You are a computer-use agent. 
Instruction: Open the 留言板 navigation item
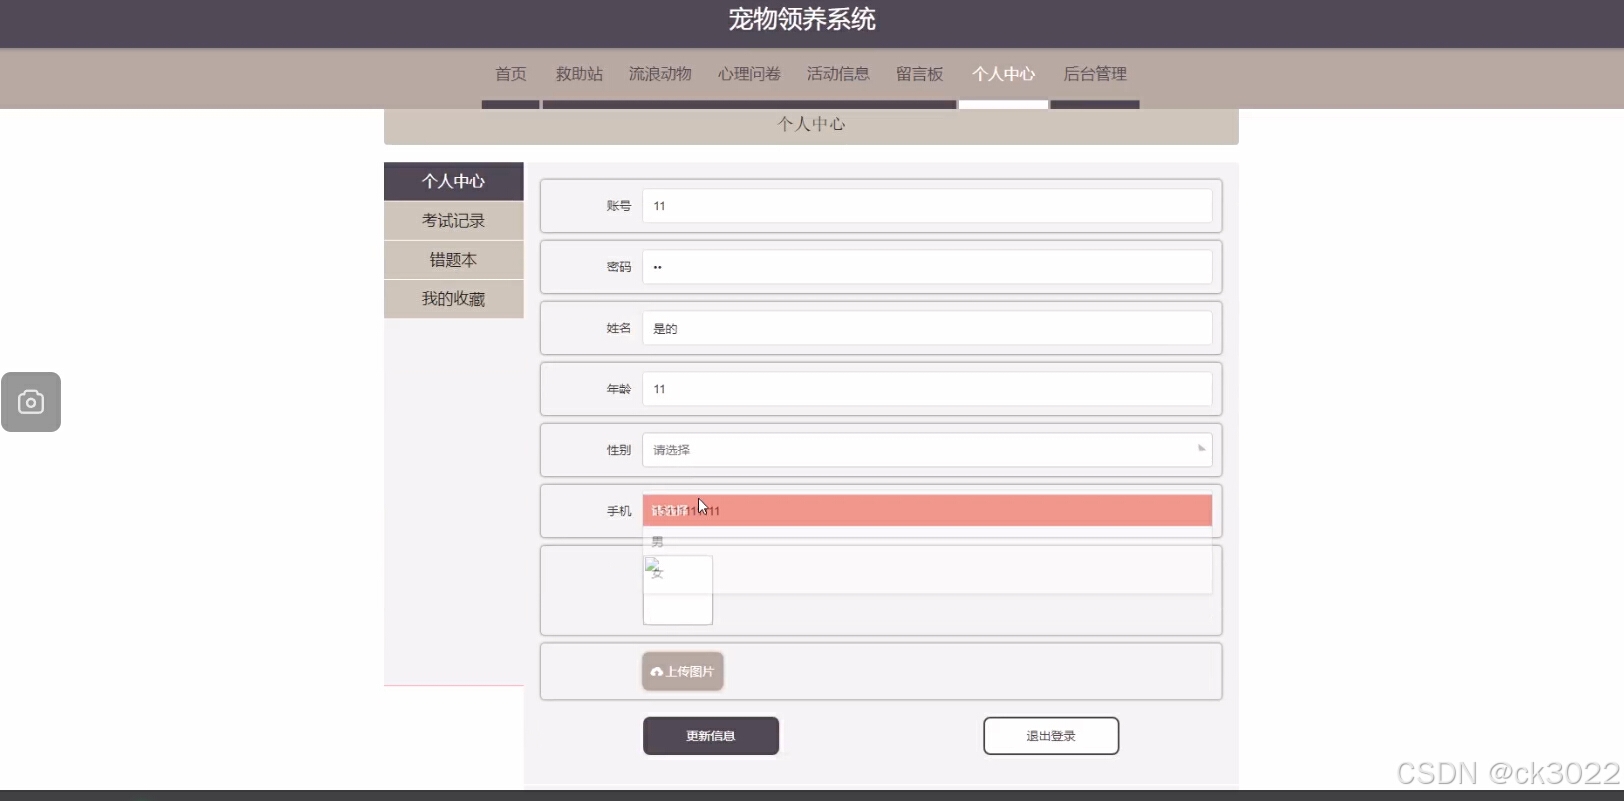[x=920, y=74]
